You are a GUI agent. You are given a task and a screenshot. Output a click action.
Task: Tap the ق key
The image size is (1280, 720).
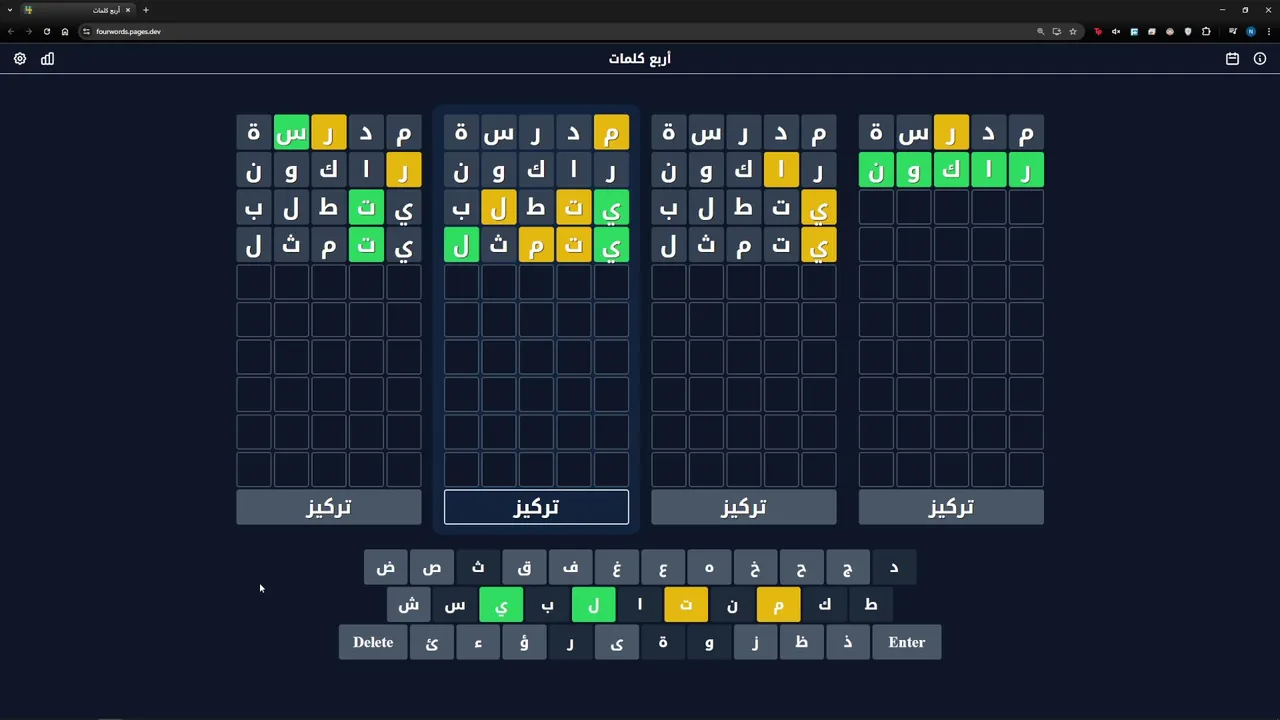point(524,567)
